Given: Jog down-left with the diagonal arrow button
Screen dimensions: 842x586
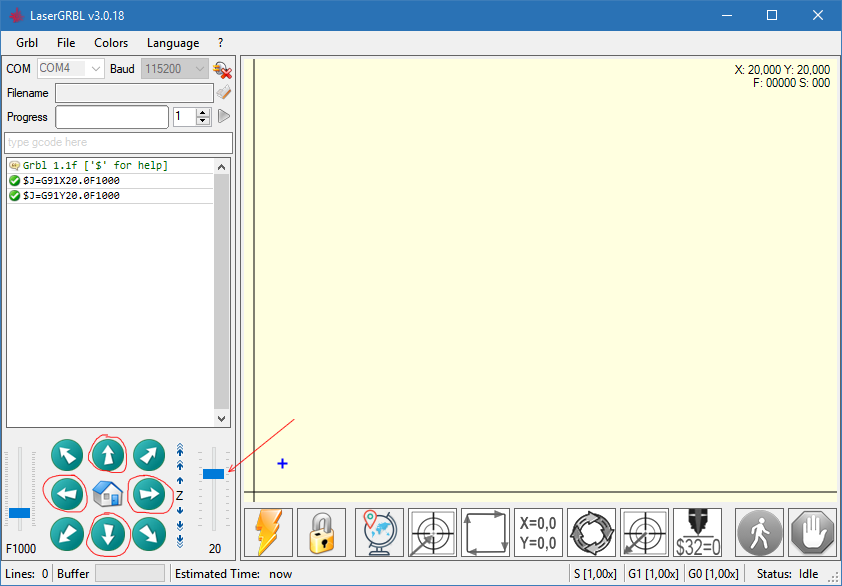Looking at the screenshot, I should click(67, 534).
